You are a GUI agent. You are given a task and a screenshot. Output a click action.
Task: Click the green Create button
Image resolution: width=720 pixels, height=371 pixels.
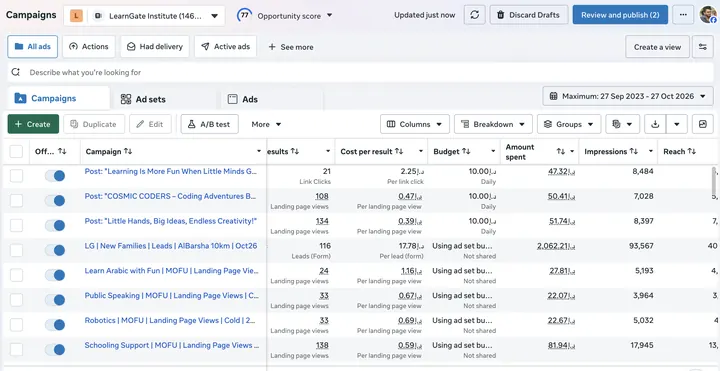click(33, 124)
